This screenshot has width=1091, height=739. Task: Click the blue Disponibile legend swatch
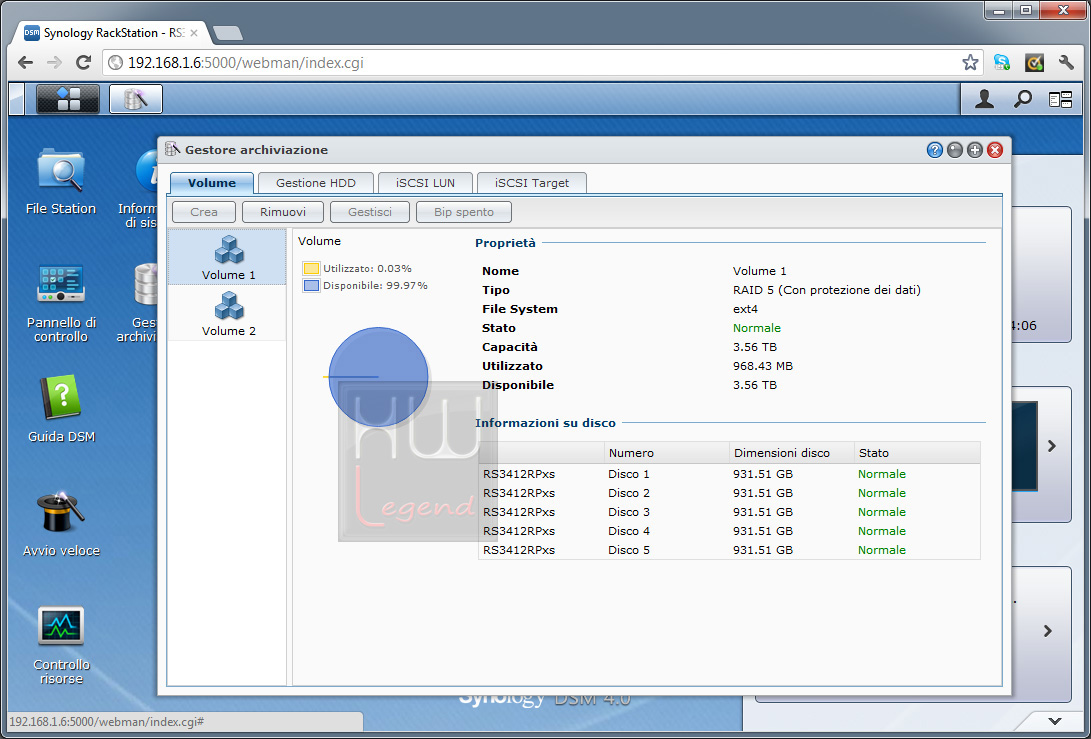311,286
